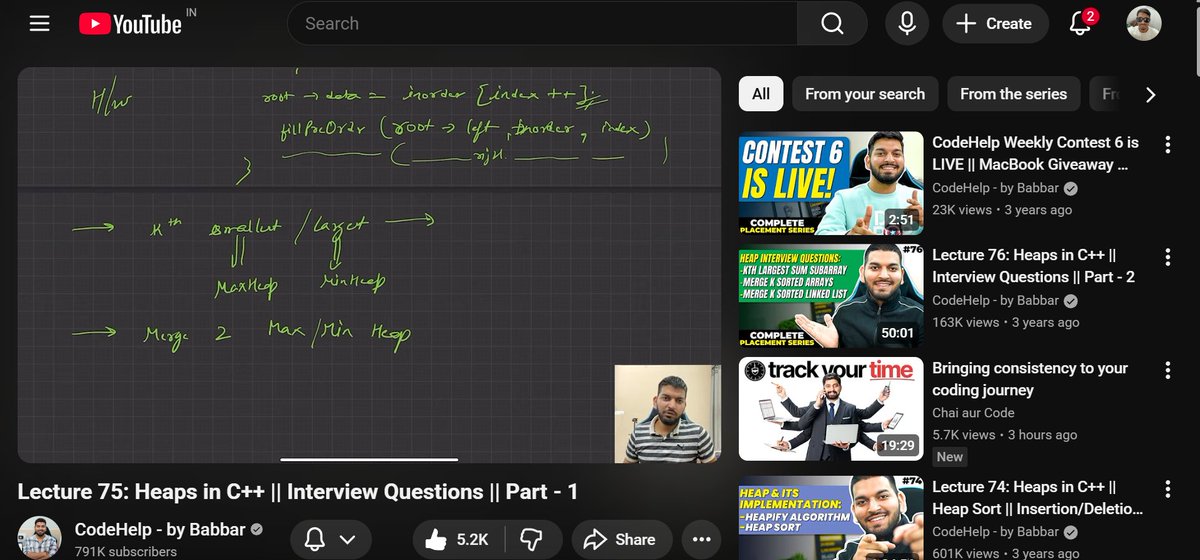1200x560 pixels.
Task: Dislike the video
Action: 532,540
